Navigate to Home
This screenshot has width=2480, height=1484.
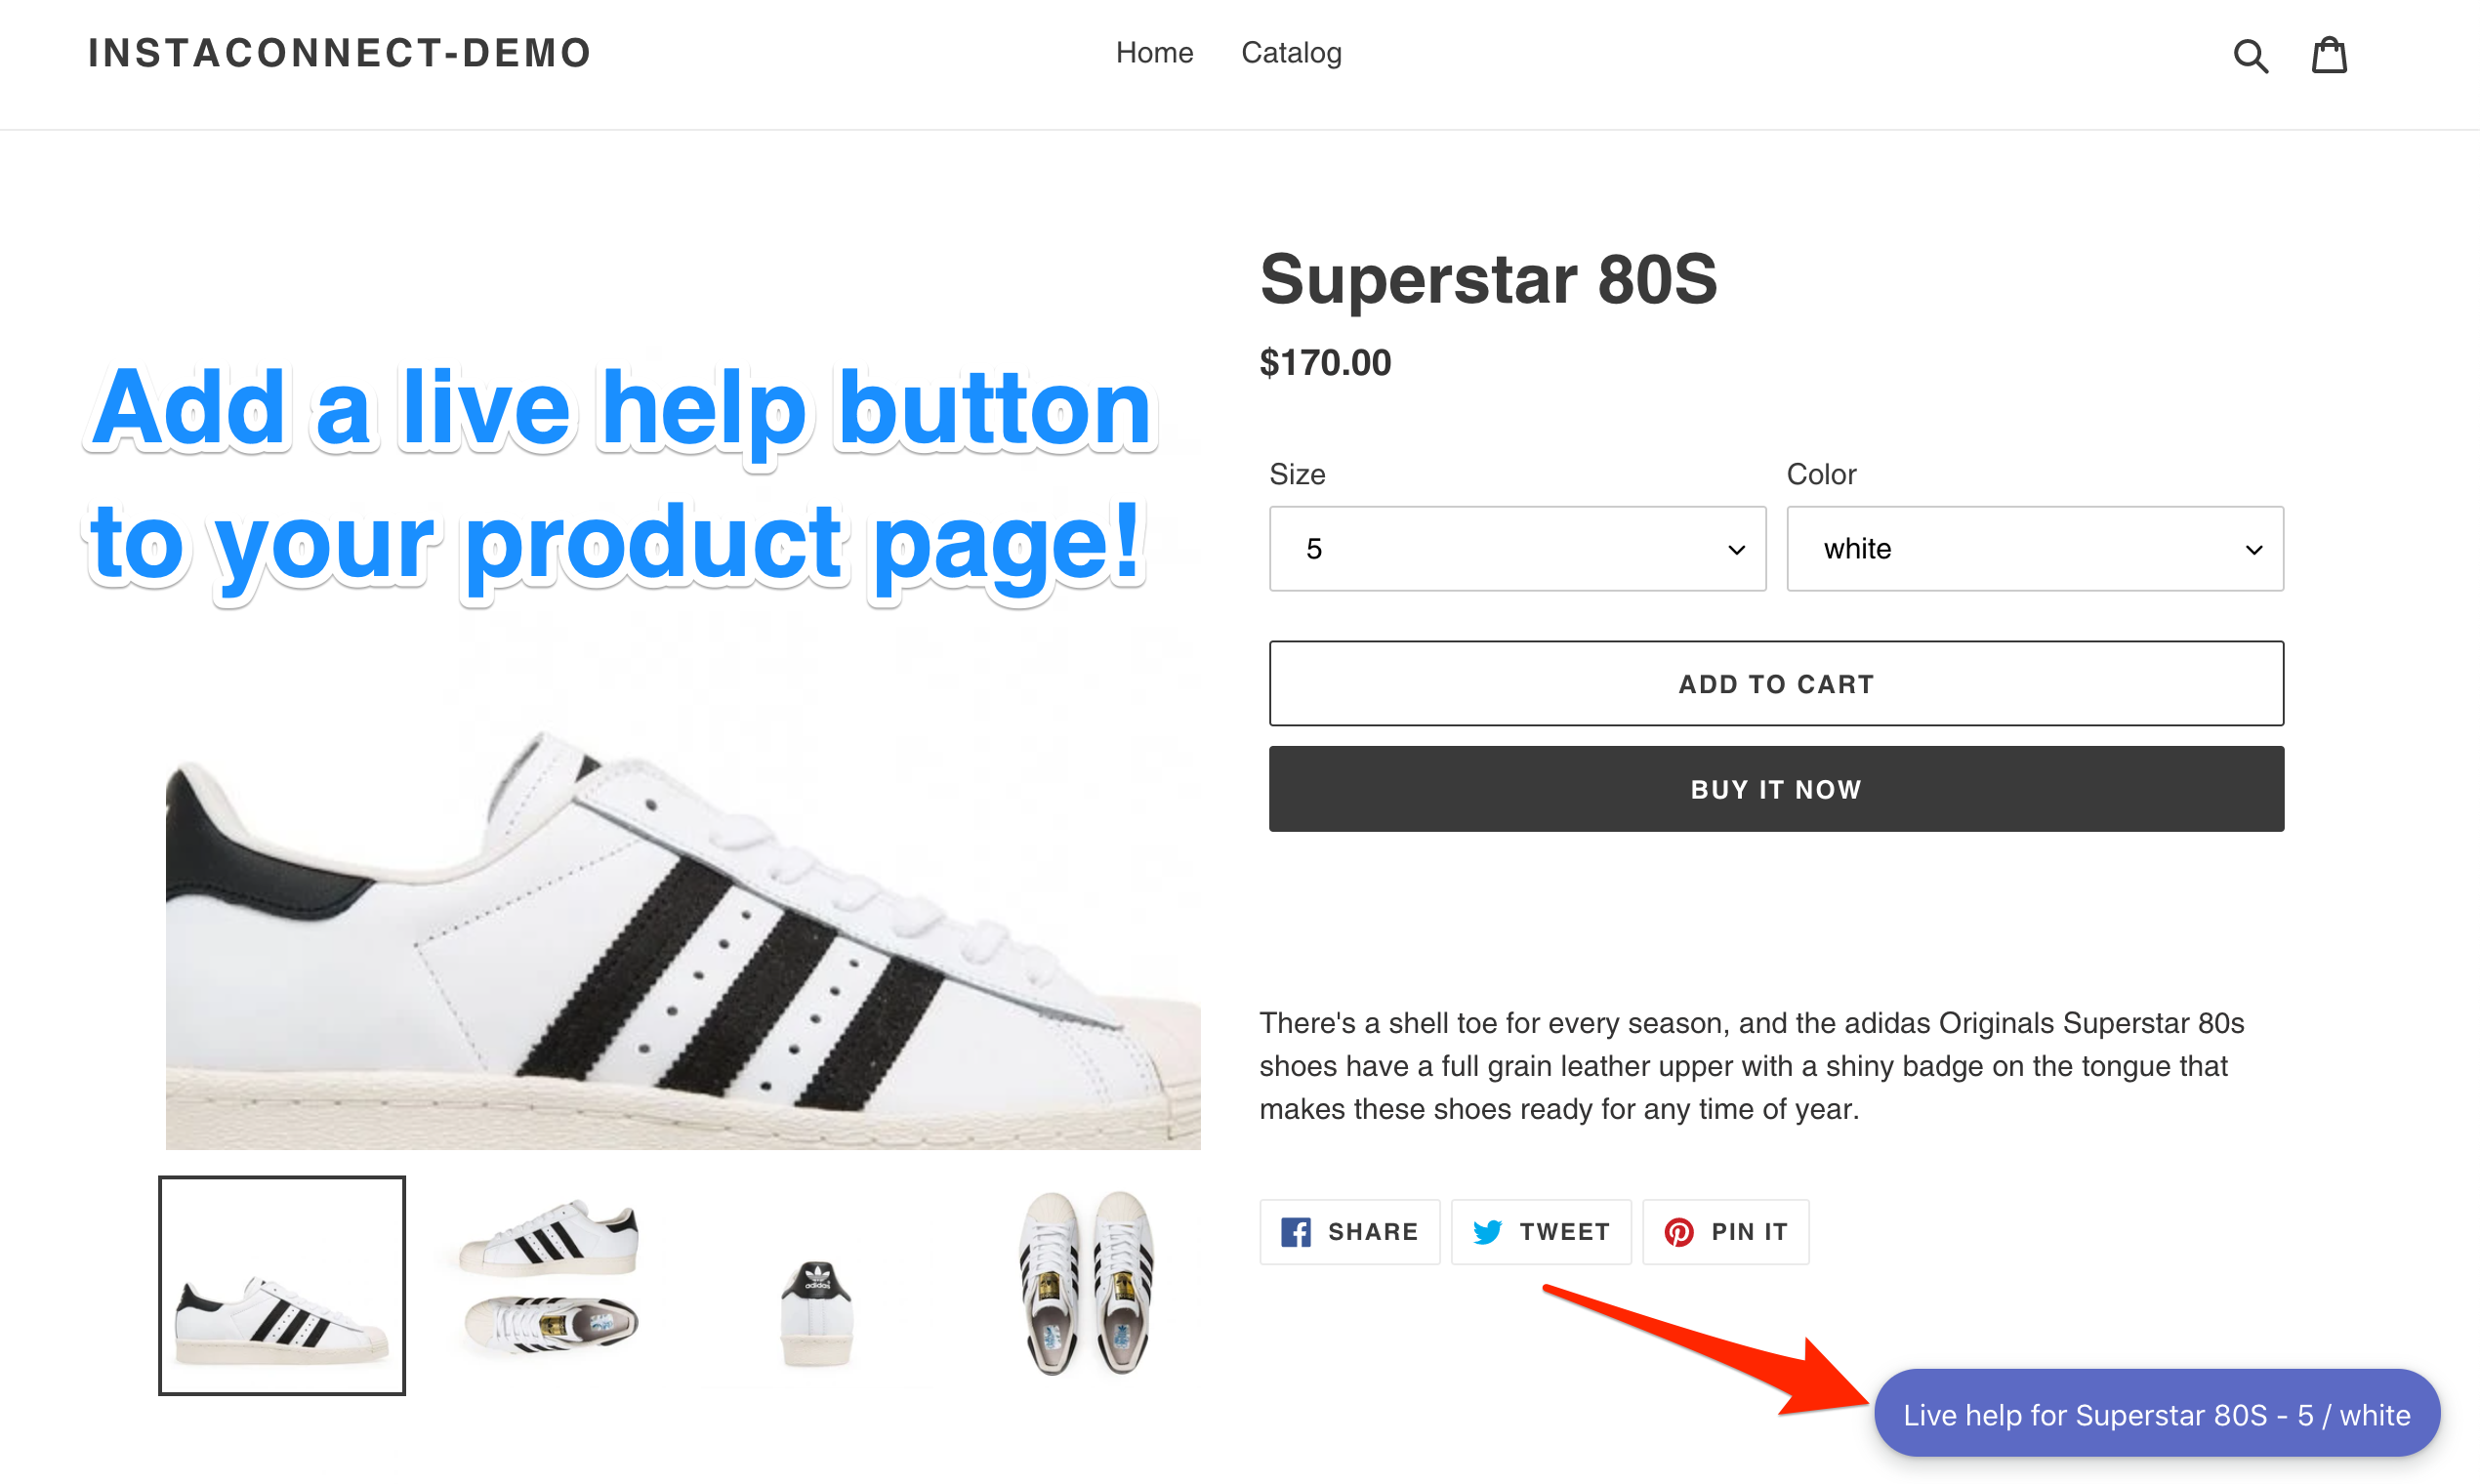coord(1154,53)
